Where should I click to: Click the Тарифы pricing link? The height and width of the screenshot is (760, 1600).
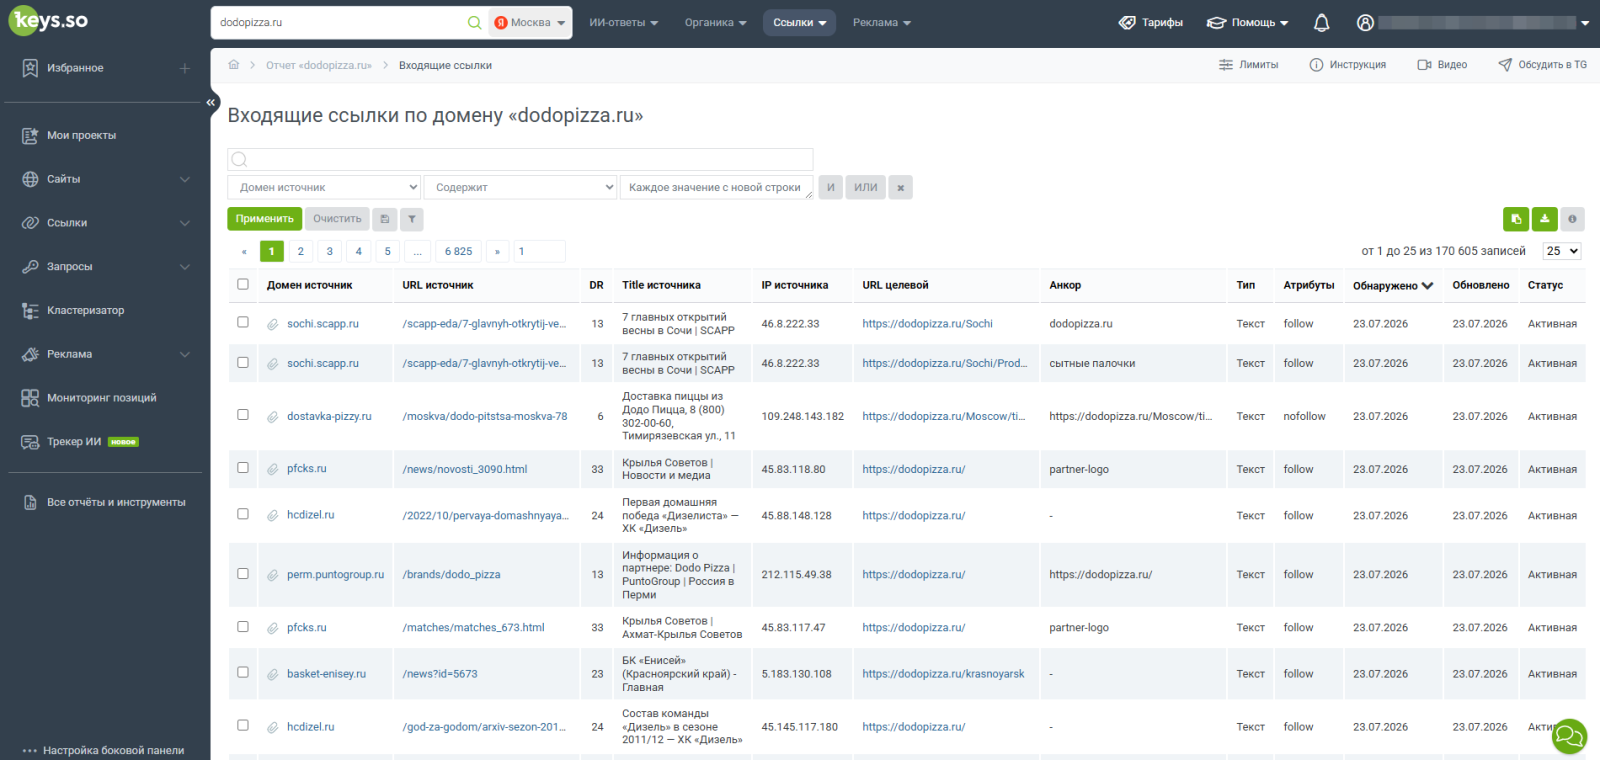[1151, 22]
